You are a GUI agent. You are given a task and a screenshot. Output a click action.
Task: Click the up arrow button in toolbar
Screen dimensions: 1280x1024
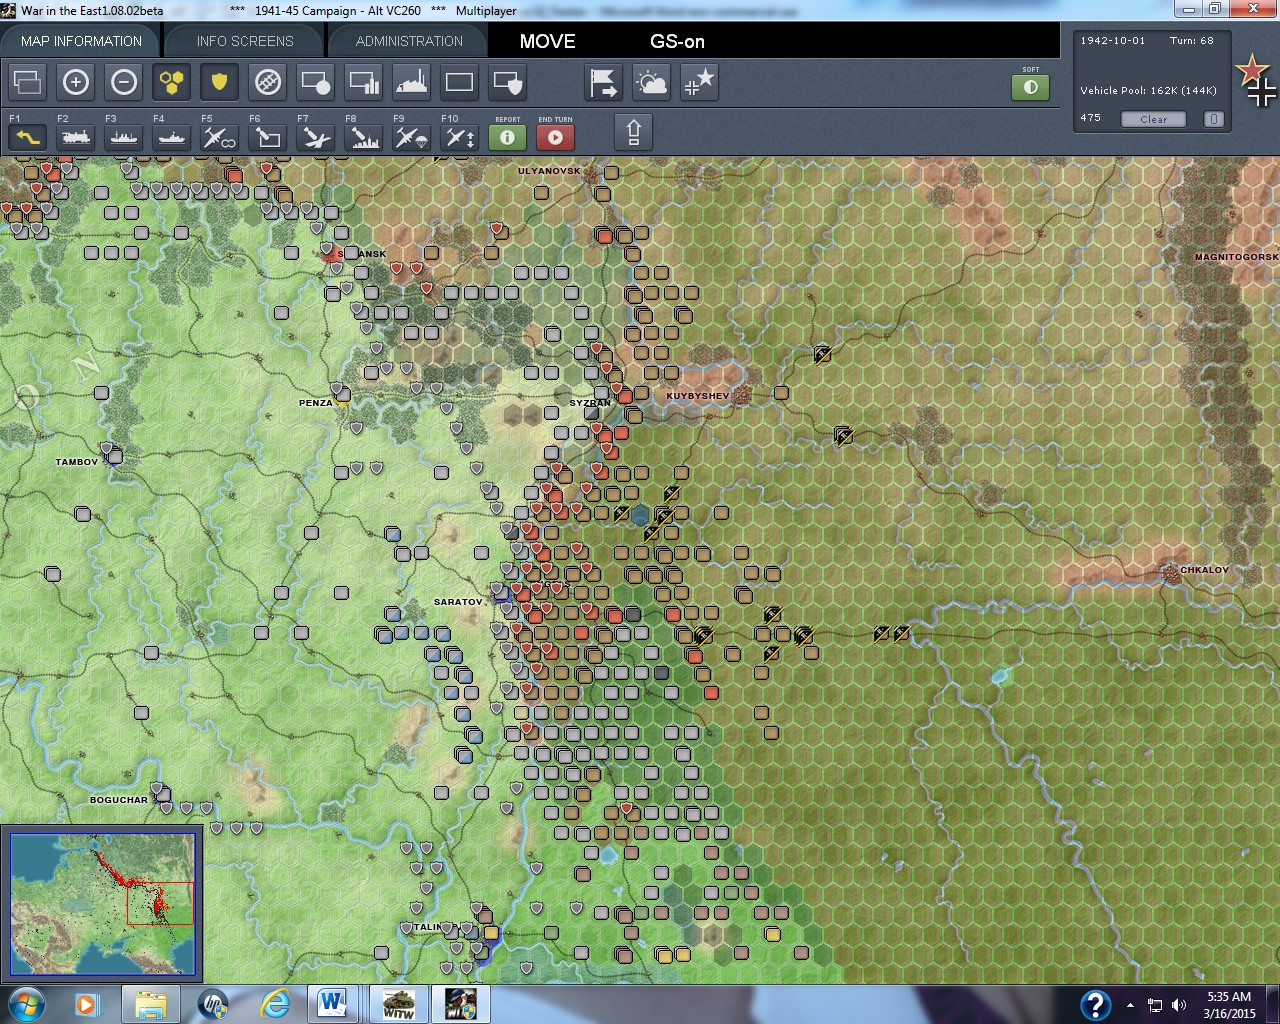634,132
